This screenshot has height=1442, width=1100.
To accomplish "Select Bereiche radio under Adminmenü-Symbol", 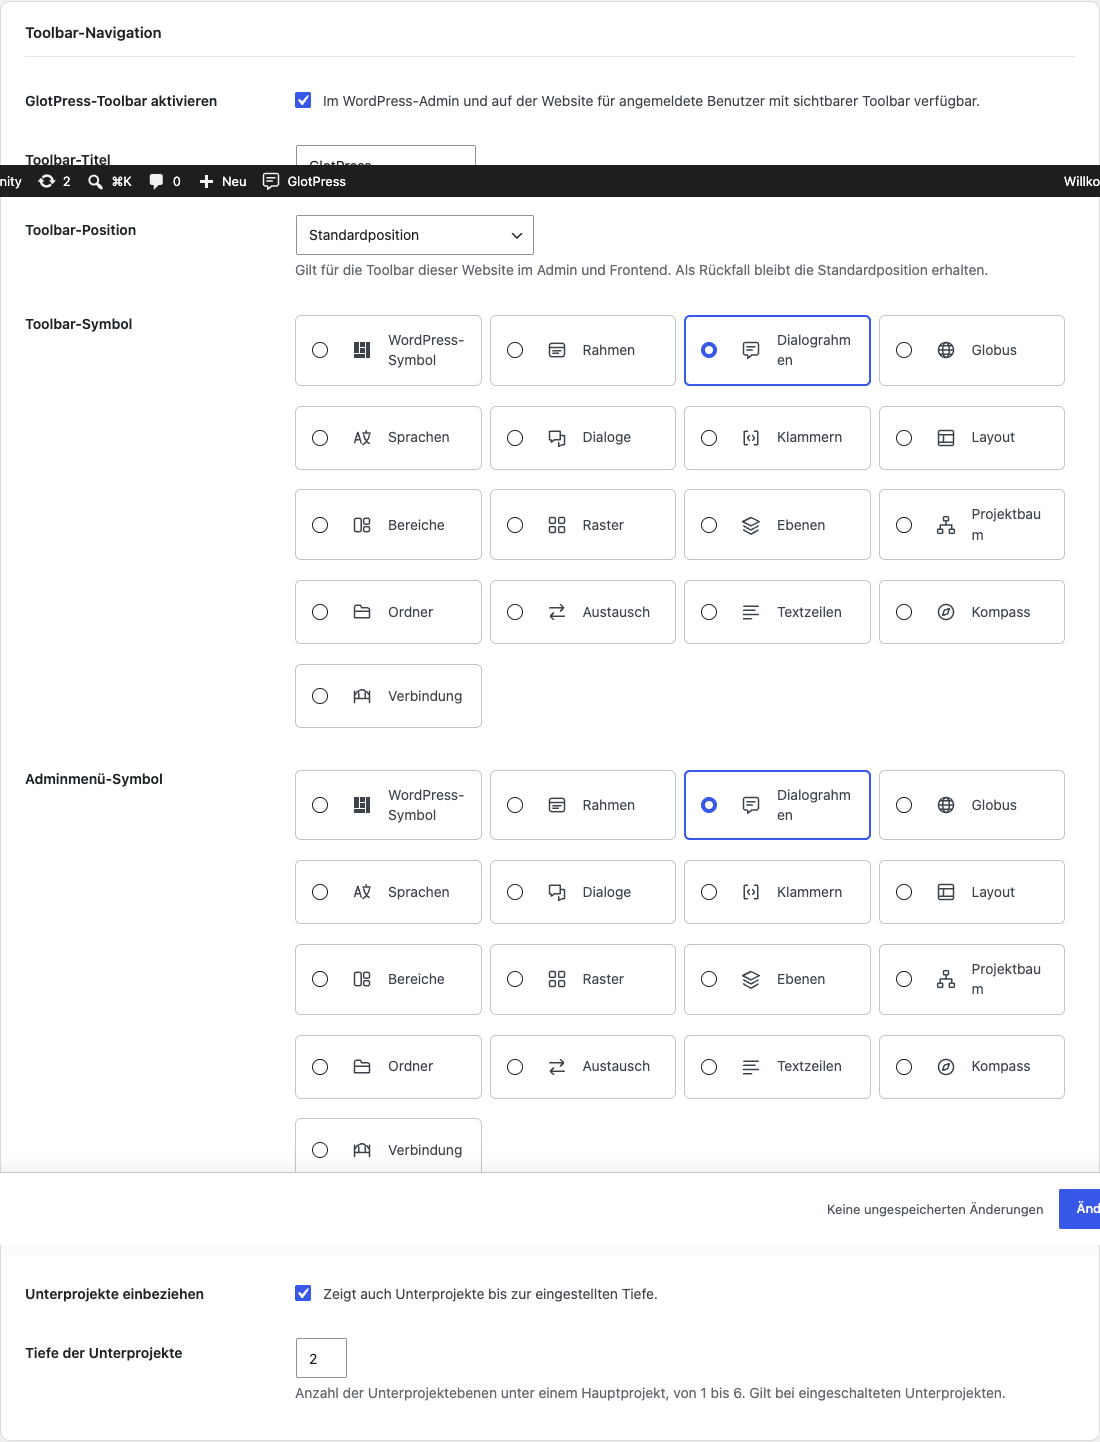I will tap(320, 979).
